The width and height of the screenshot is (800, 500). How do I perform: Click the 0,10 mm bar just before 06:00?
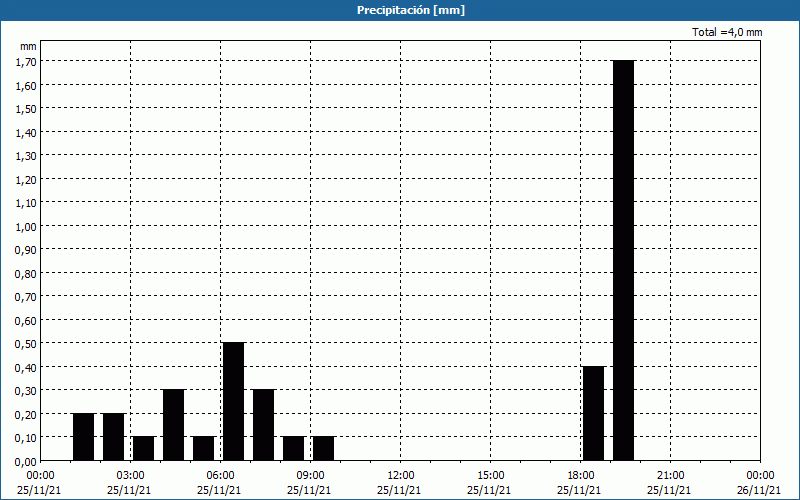click(204, 449)
